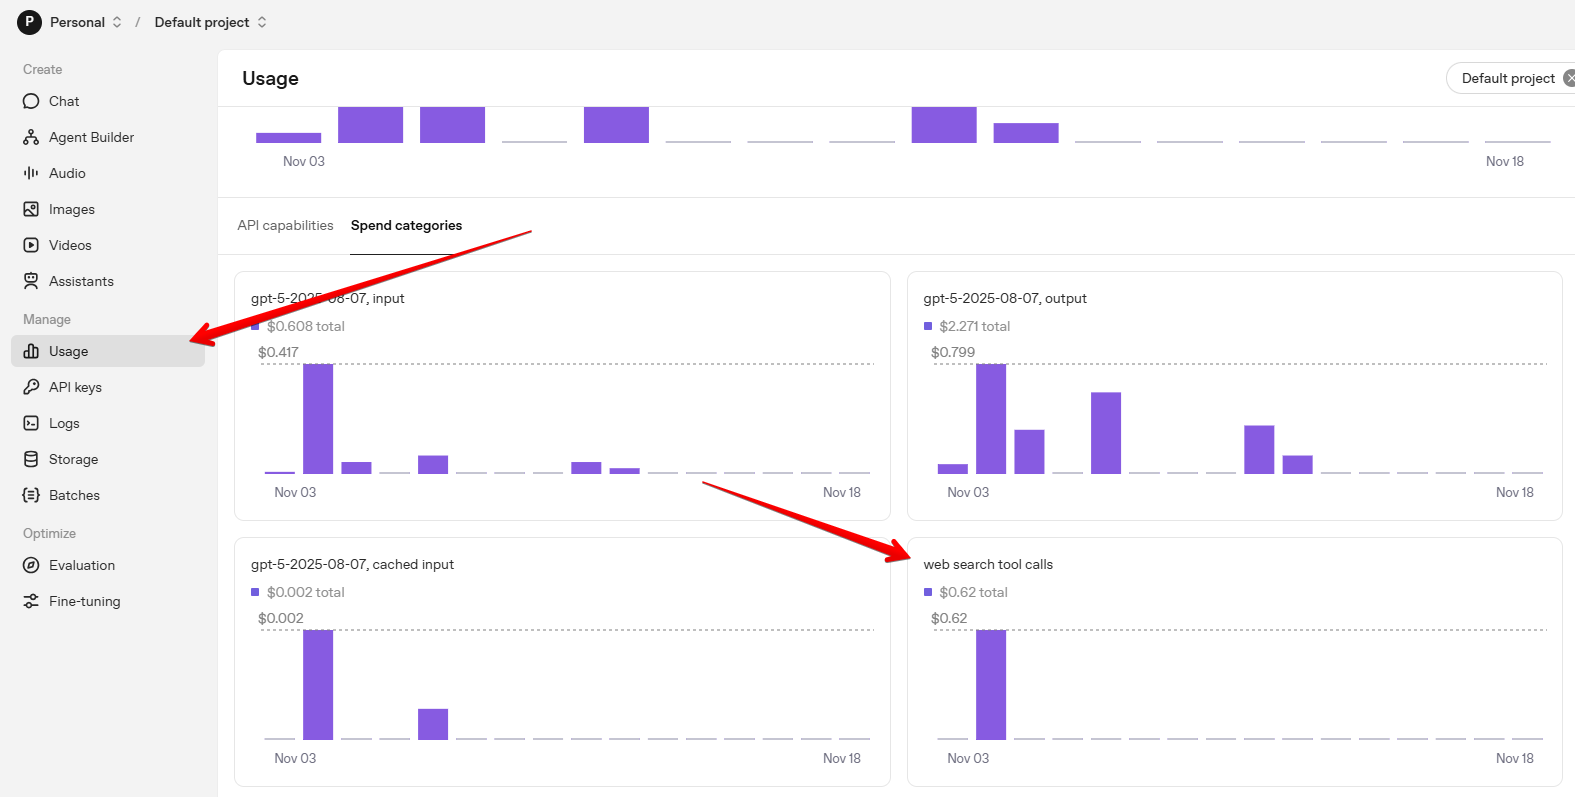Click the tallest bar in gpt-5 input chart
This screenshot has width=1575, height=797.
tap(318, 419)
